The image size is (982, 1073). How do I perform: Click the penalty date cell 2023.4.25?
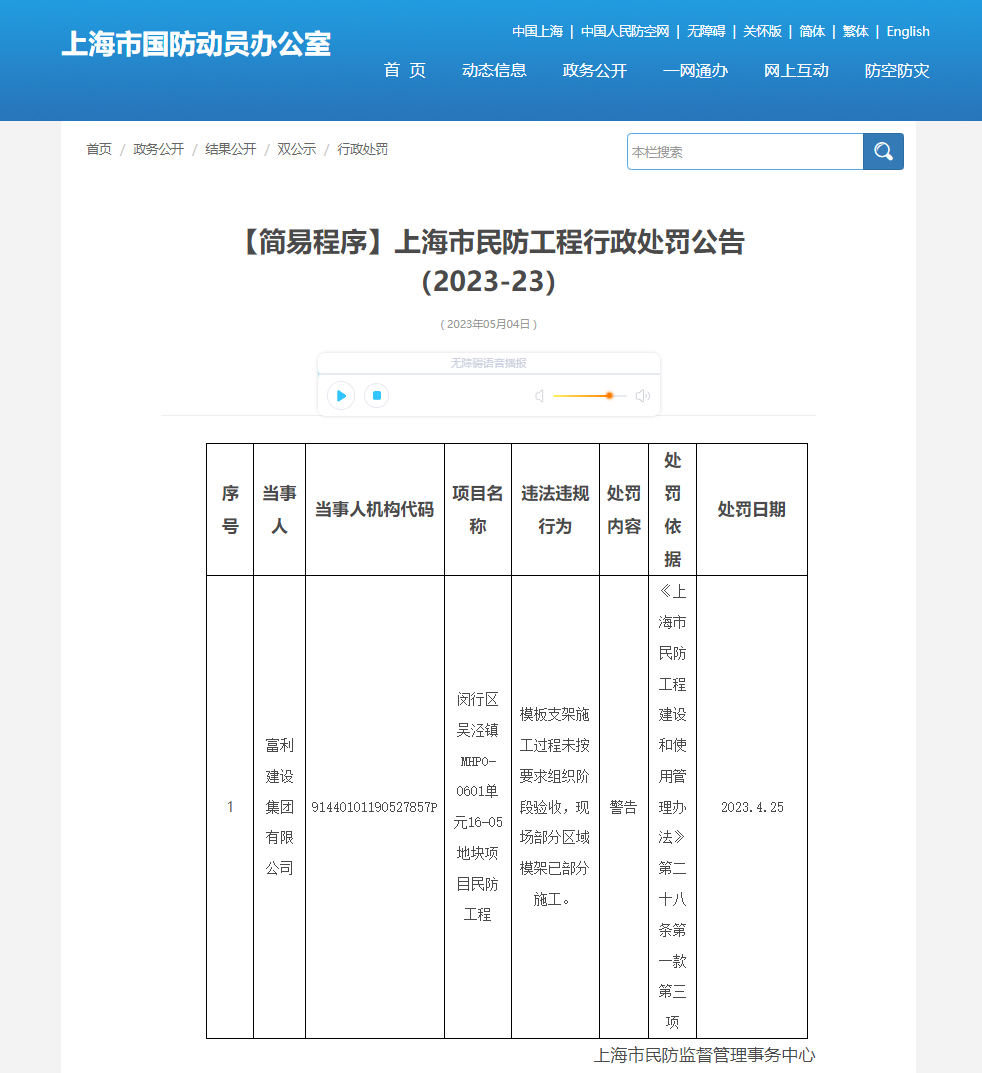[751, 807]
